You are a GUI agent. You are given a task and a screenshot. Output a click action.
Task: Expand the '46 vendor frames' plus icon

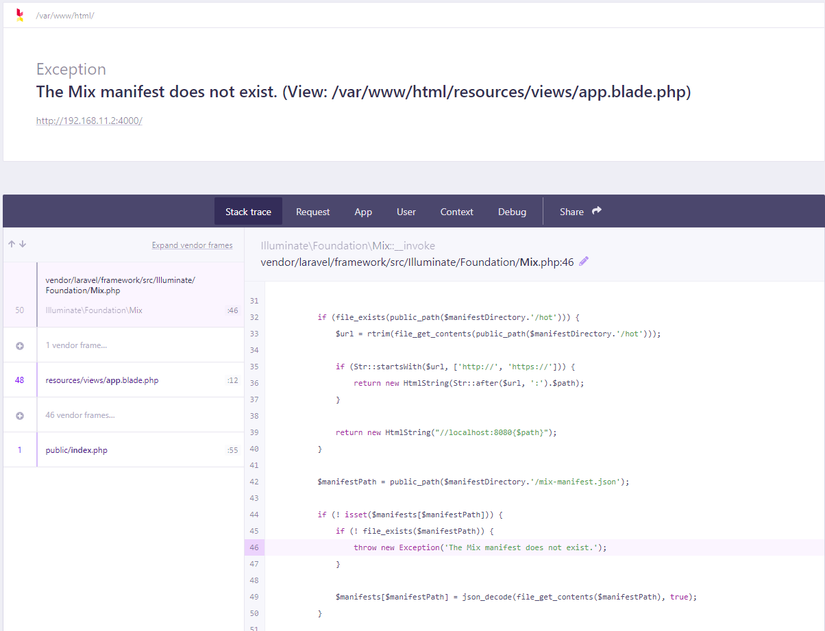pos(20,415)
